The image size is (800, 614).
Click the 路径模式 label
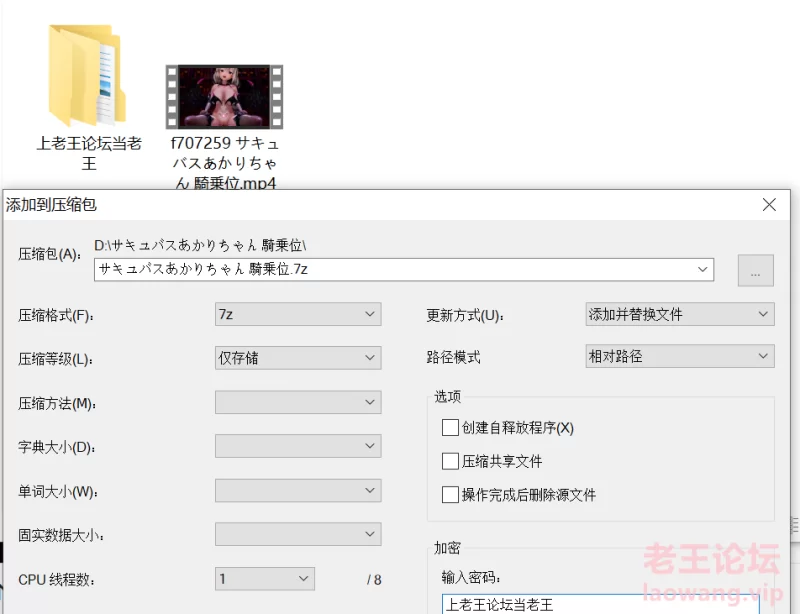point(454,357)
